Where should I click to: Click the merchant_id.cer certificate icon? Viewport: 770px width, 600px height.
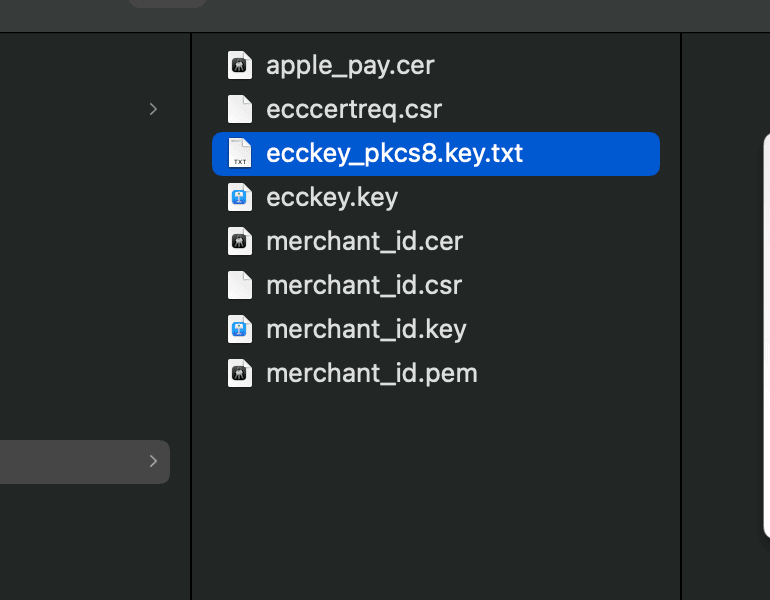pyautogui.click(x=240, y=241)
